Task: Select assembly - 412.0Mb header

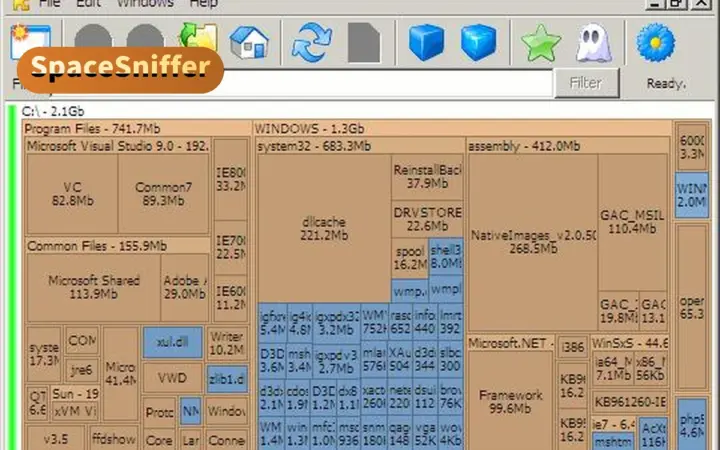Action: pyautogui.click(x=568, y=146)
